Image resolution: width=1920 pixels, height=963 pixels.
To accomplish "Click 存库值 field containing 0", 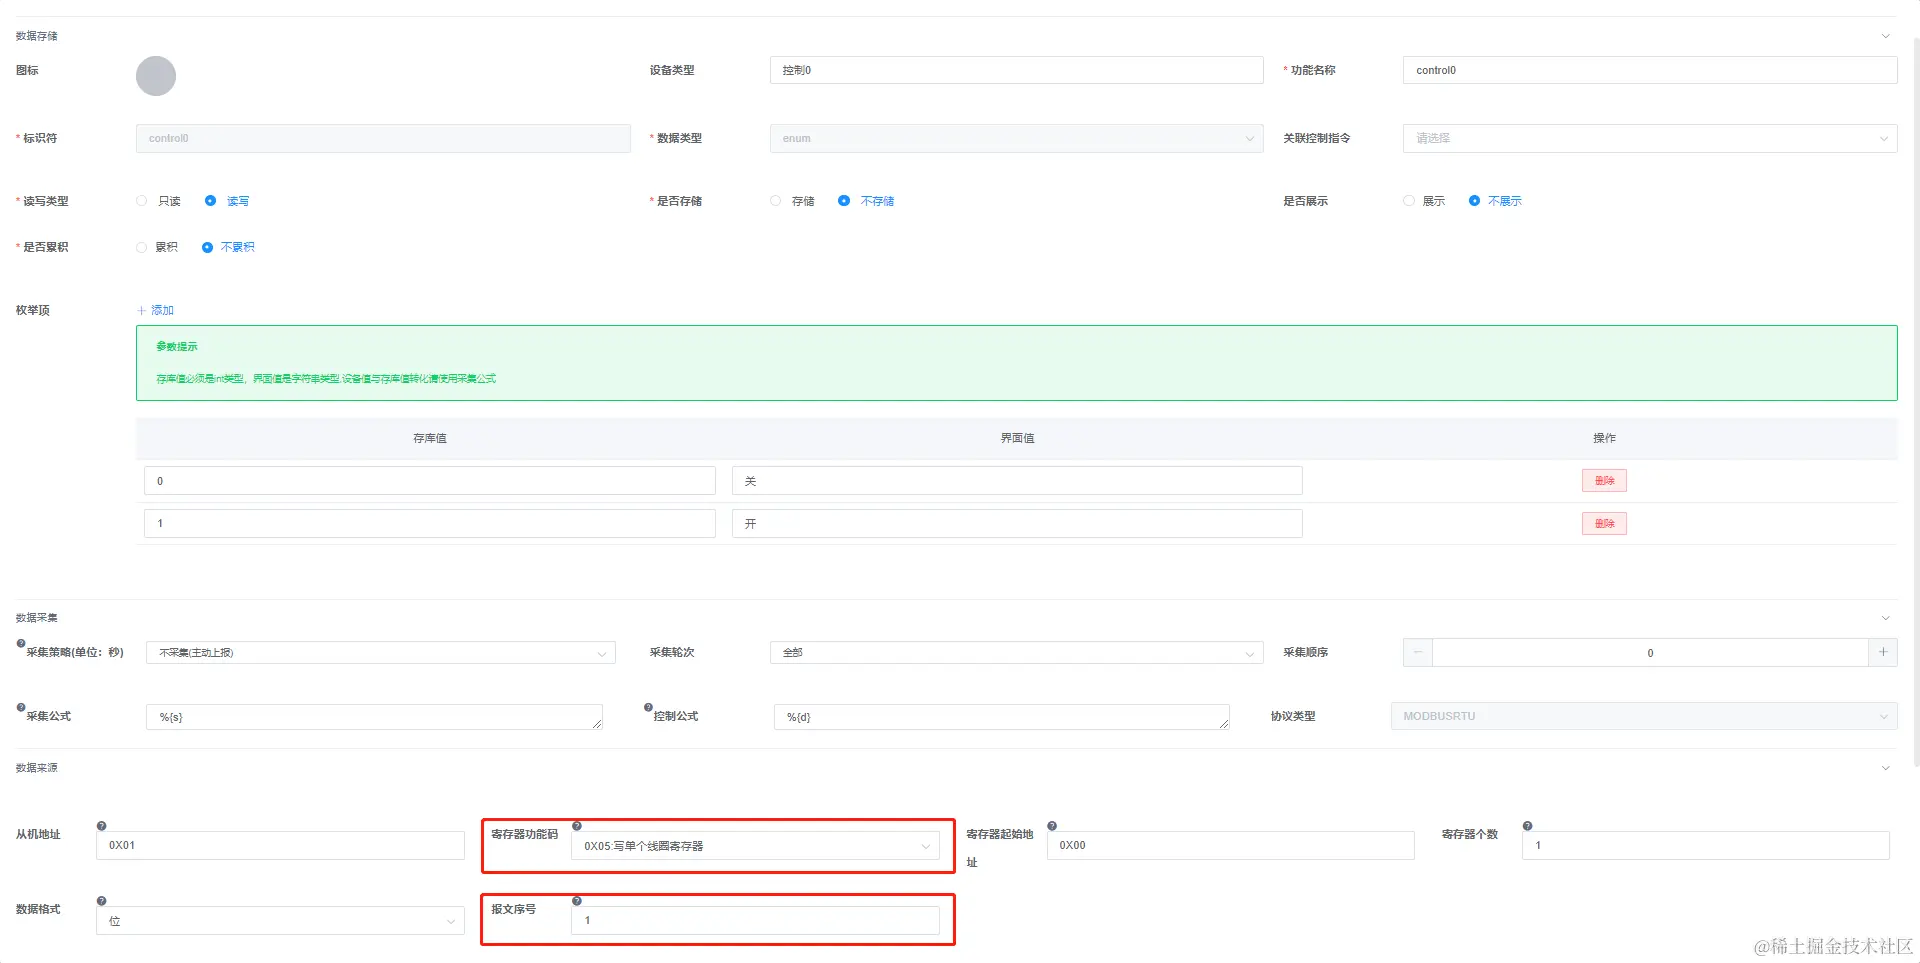I will (430, 481).
